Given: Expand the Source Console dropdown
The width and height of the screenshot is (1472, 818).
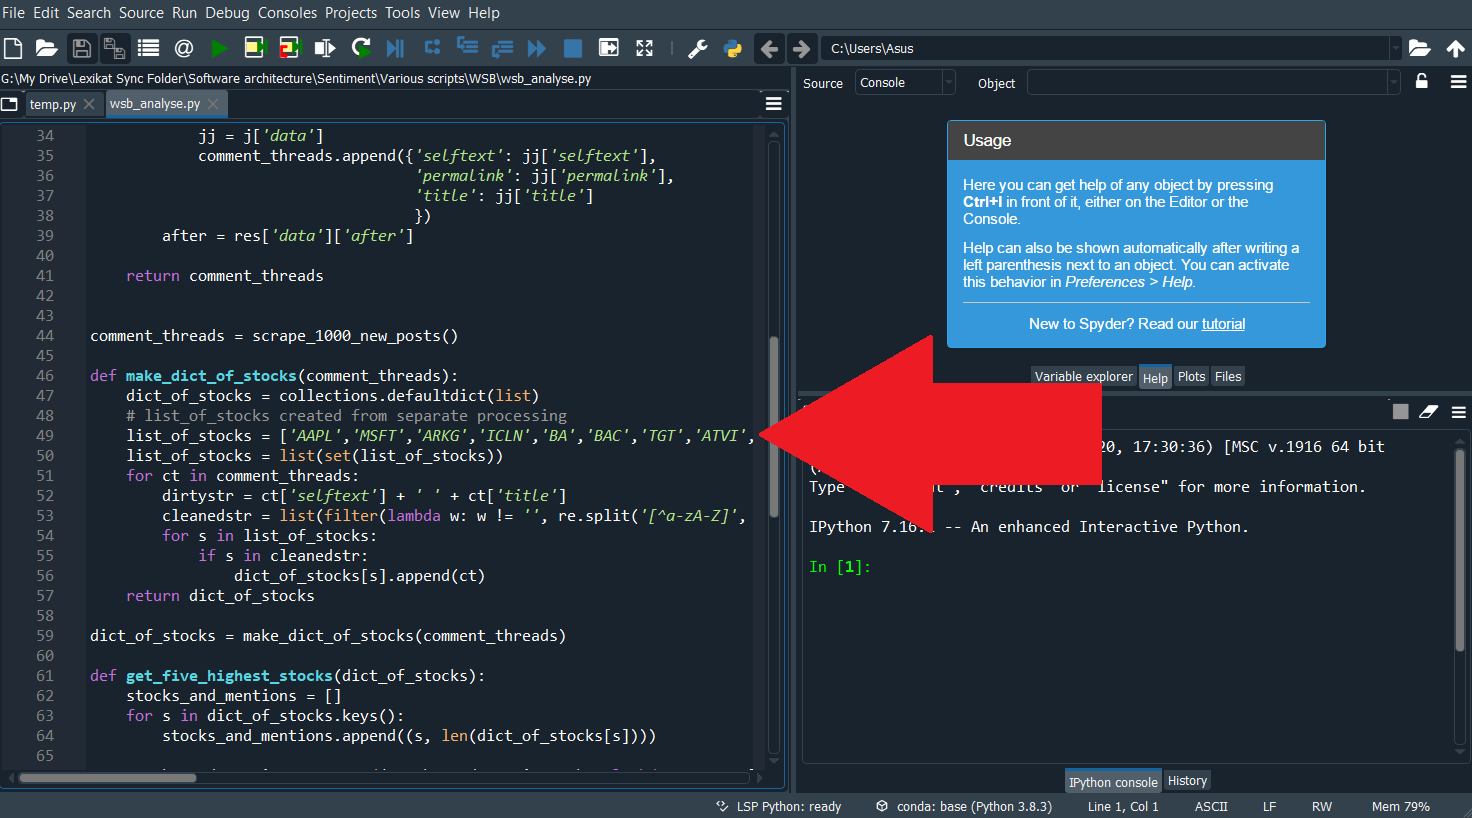Looking at the screenshot, I should [x=948, y=83].
